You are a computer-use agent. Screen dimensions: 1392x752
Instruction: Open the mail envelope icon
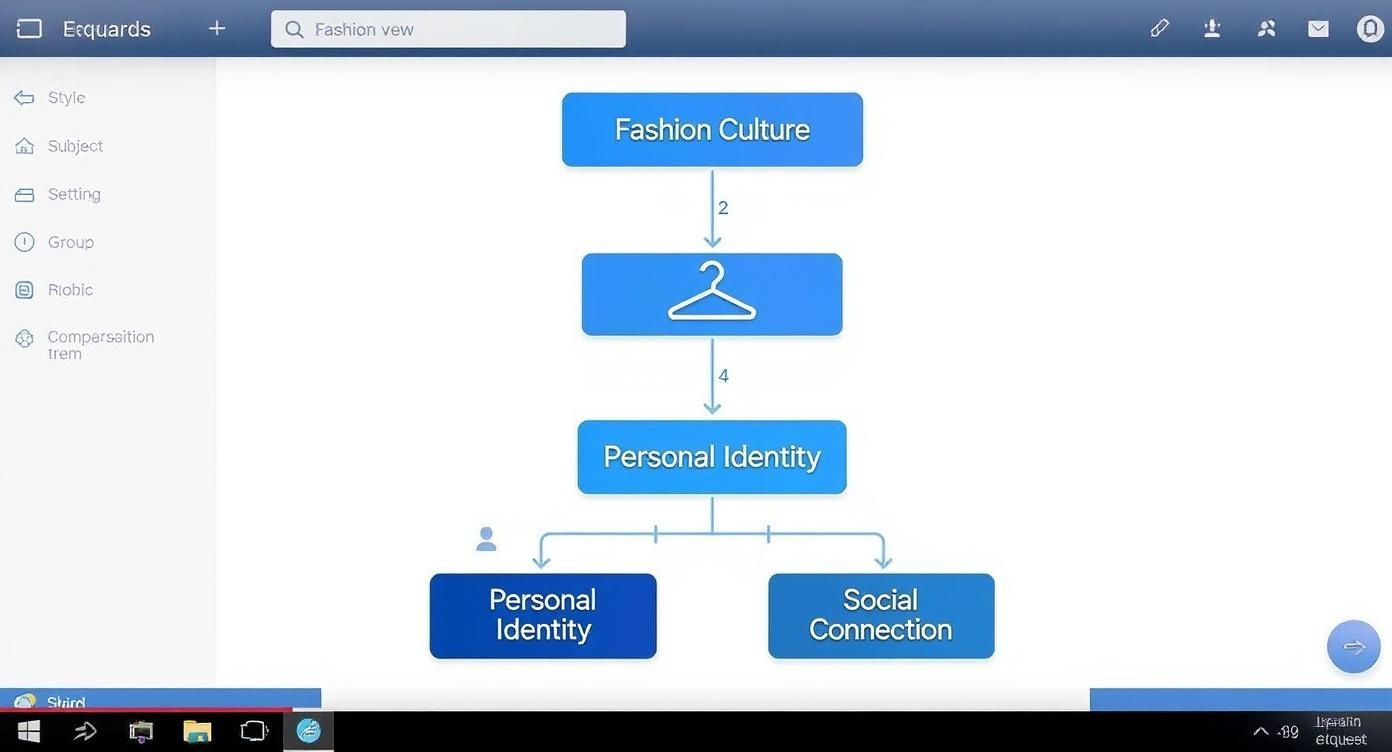pos(1317,28)
